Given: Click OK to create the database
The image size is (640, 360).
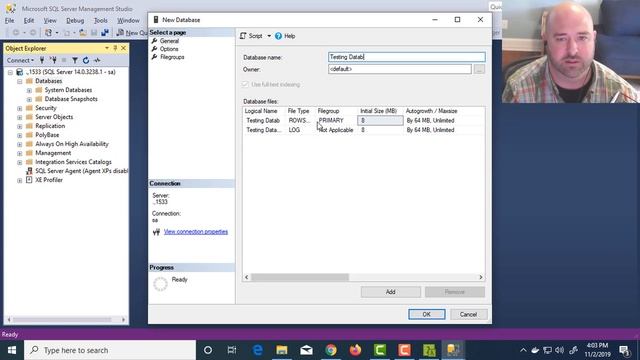Looking at the screenshot, I should click(x=427, y=314).
